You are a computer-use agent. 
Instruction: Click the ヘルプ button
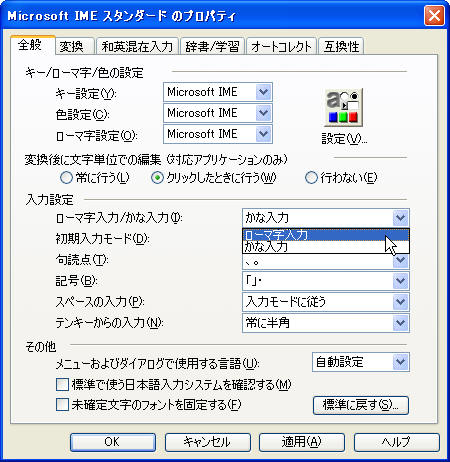397,442
